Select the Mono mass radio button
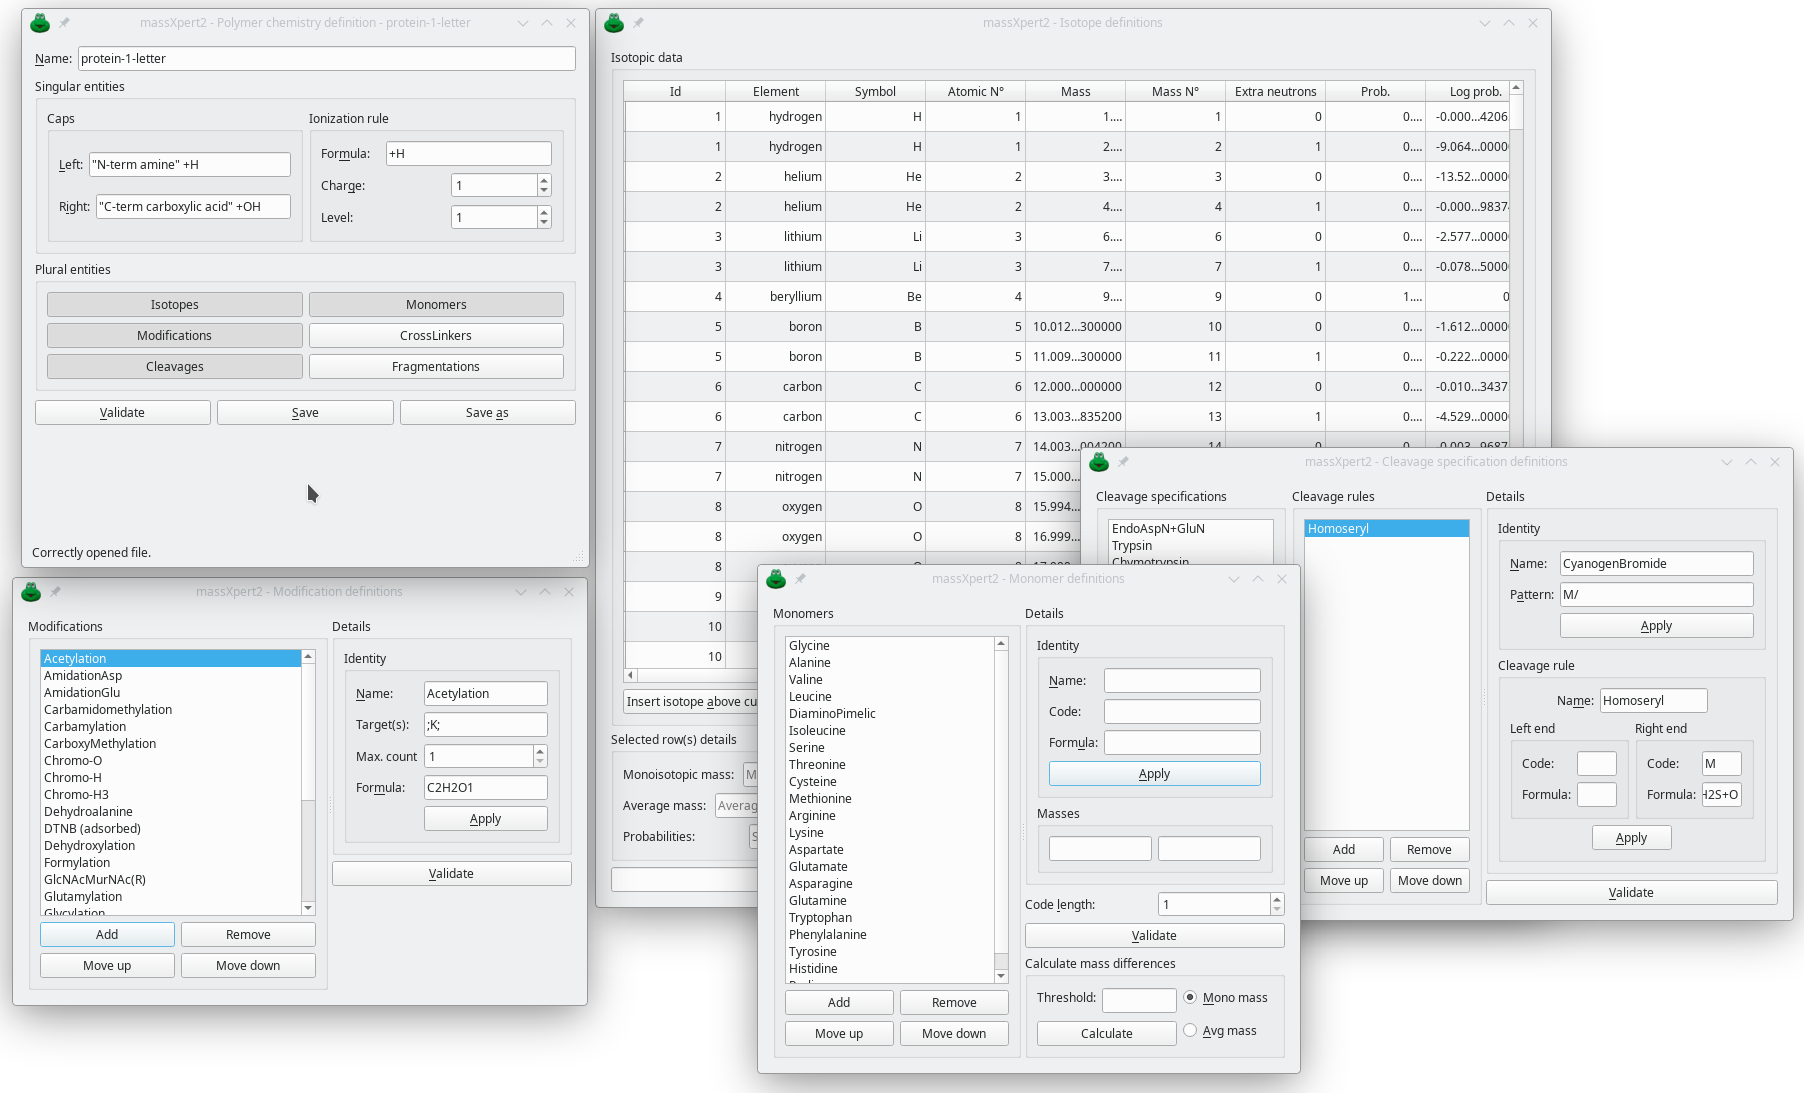 [x=1189, y=997]
